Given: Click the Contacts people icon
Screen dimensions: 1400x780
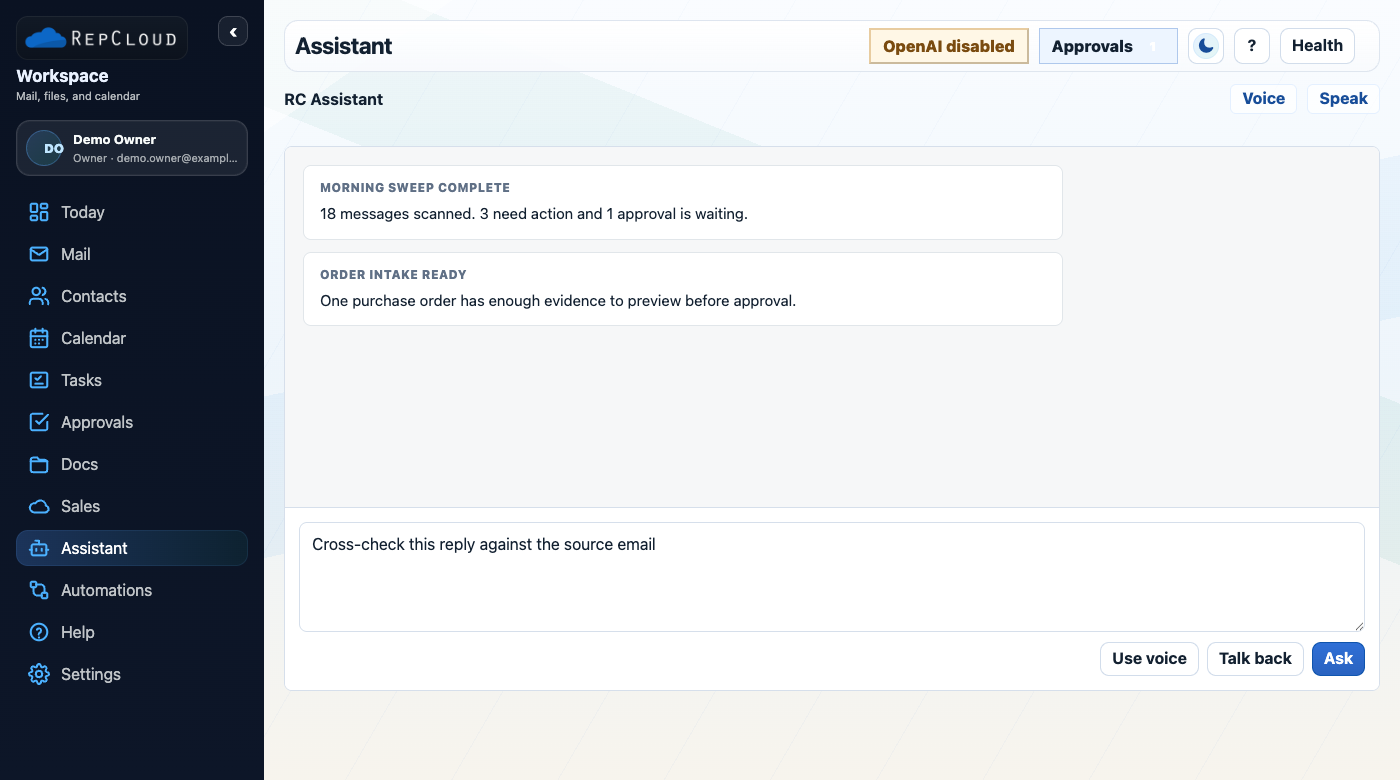Looking at the screenshot, I should click(x=39, y=296).
